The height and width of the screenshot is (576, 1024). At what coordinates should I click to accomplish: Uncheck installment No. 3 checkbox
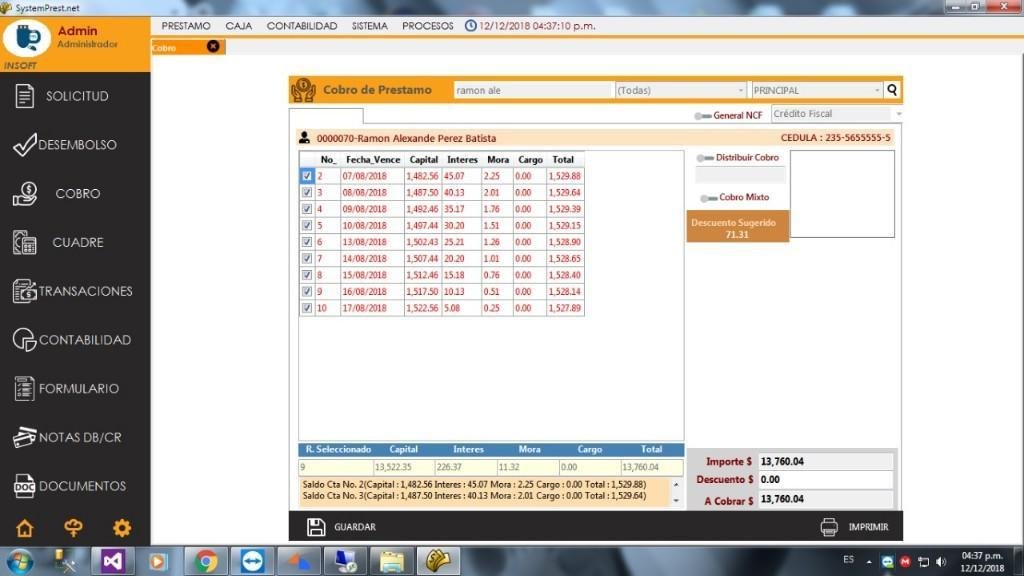pyautogui.click(x=307, y=193)
